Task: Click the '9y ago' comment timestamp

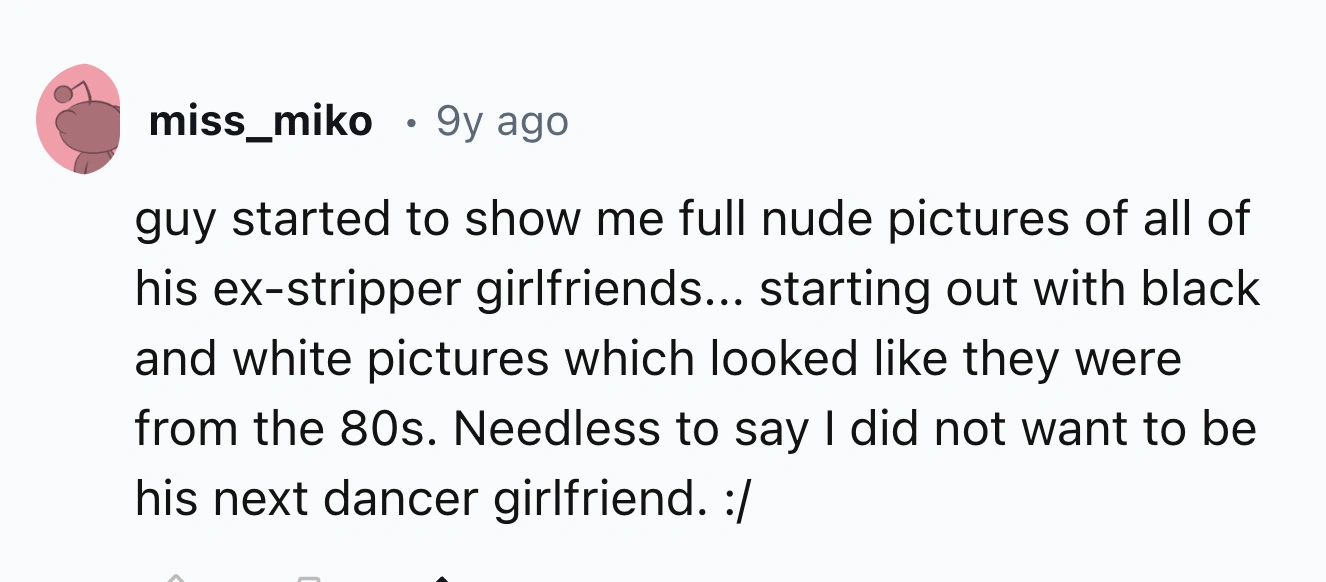Action: pos(503,122)
